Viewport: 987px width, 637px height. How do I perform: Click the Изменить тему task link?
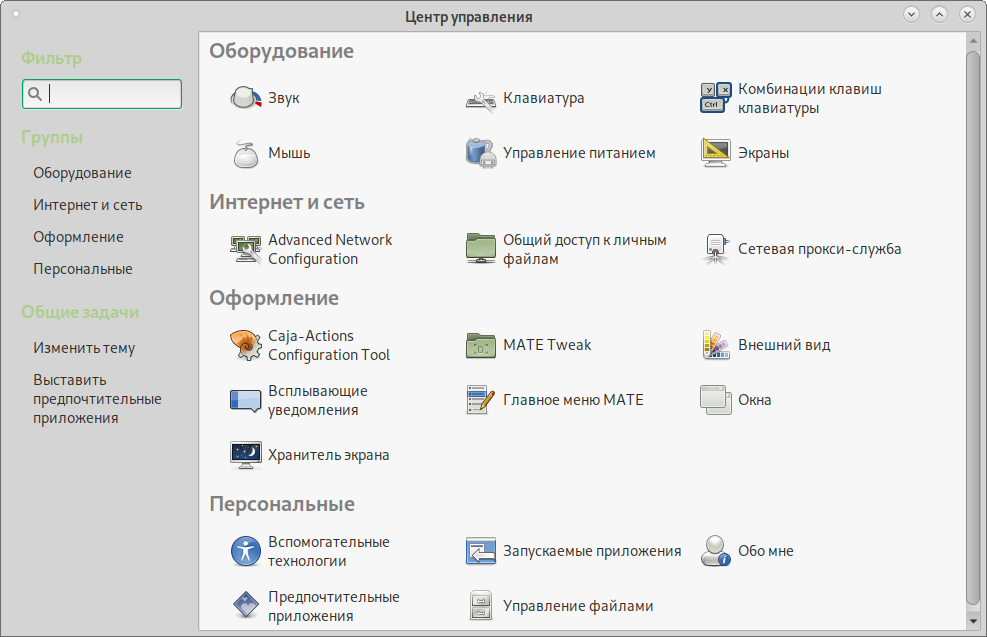84,348
